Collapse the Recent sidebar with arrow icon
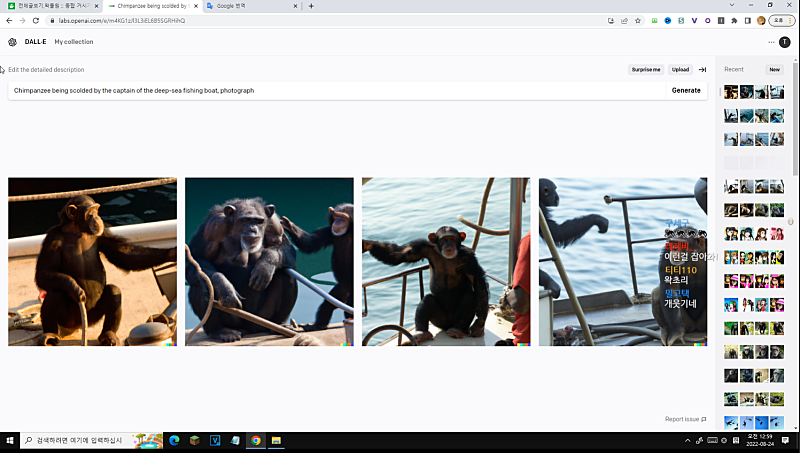Screen dimensions: 800x453 click(703, 70)
